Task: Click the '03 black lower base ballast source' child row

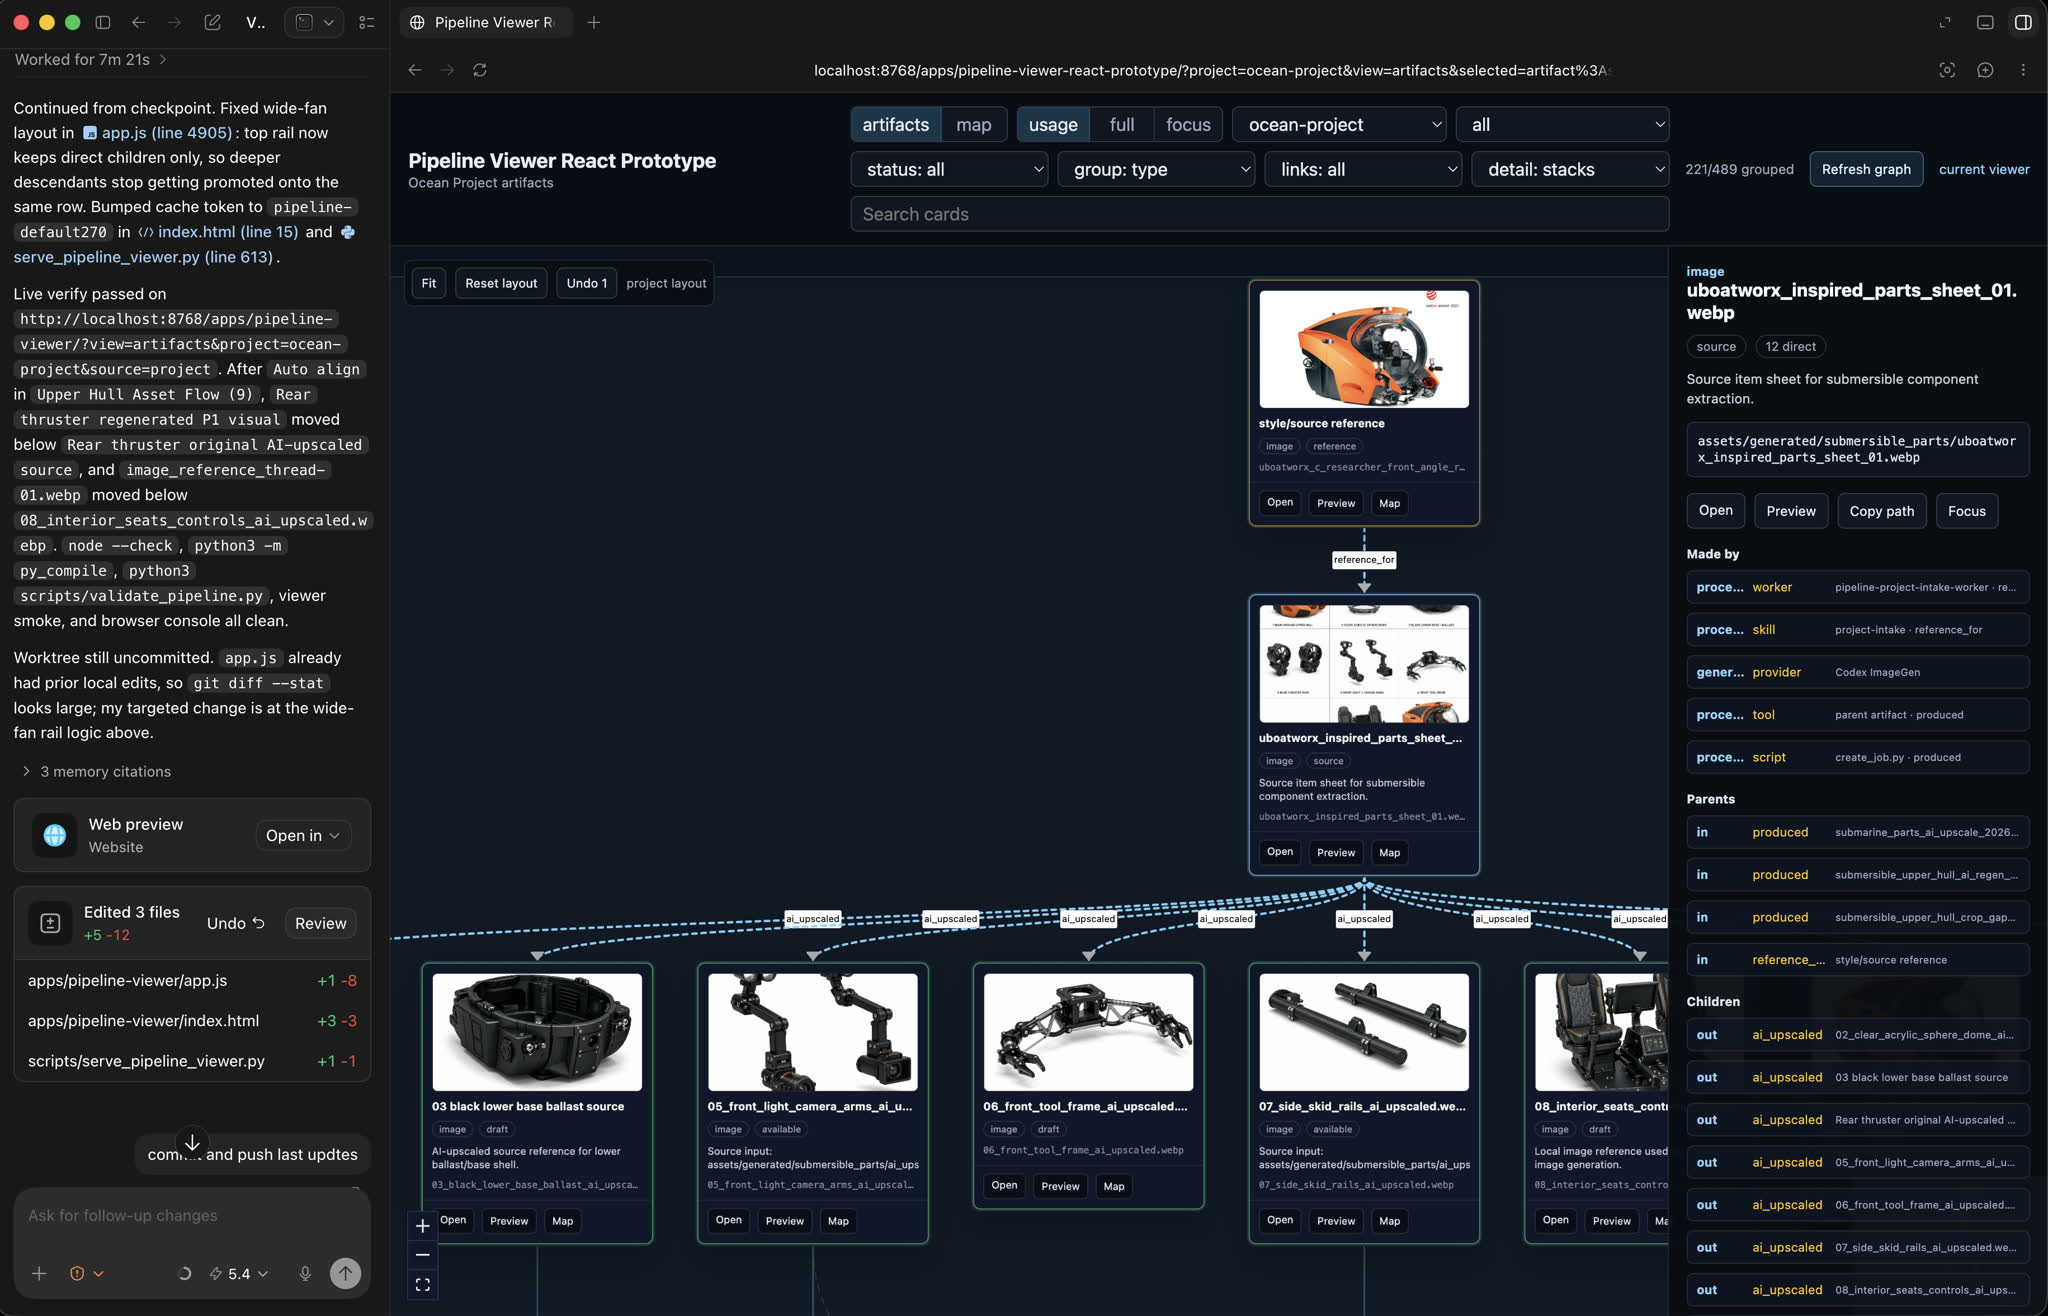Action: pos(1858,1077)
